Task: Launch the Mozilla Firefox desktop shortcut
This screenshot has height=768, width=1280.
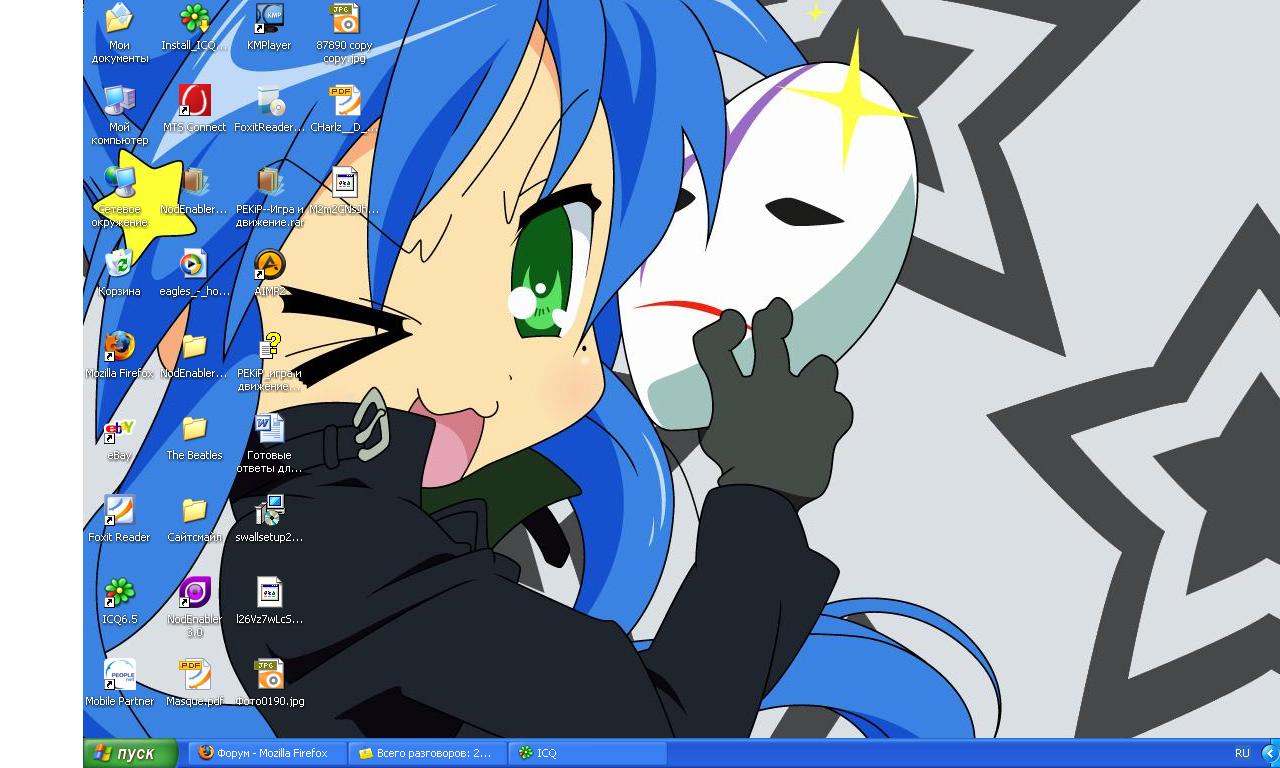Action: pyautogui.click(x=119, y=346)
